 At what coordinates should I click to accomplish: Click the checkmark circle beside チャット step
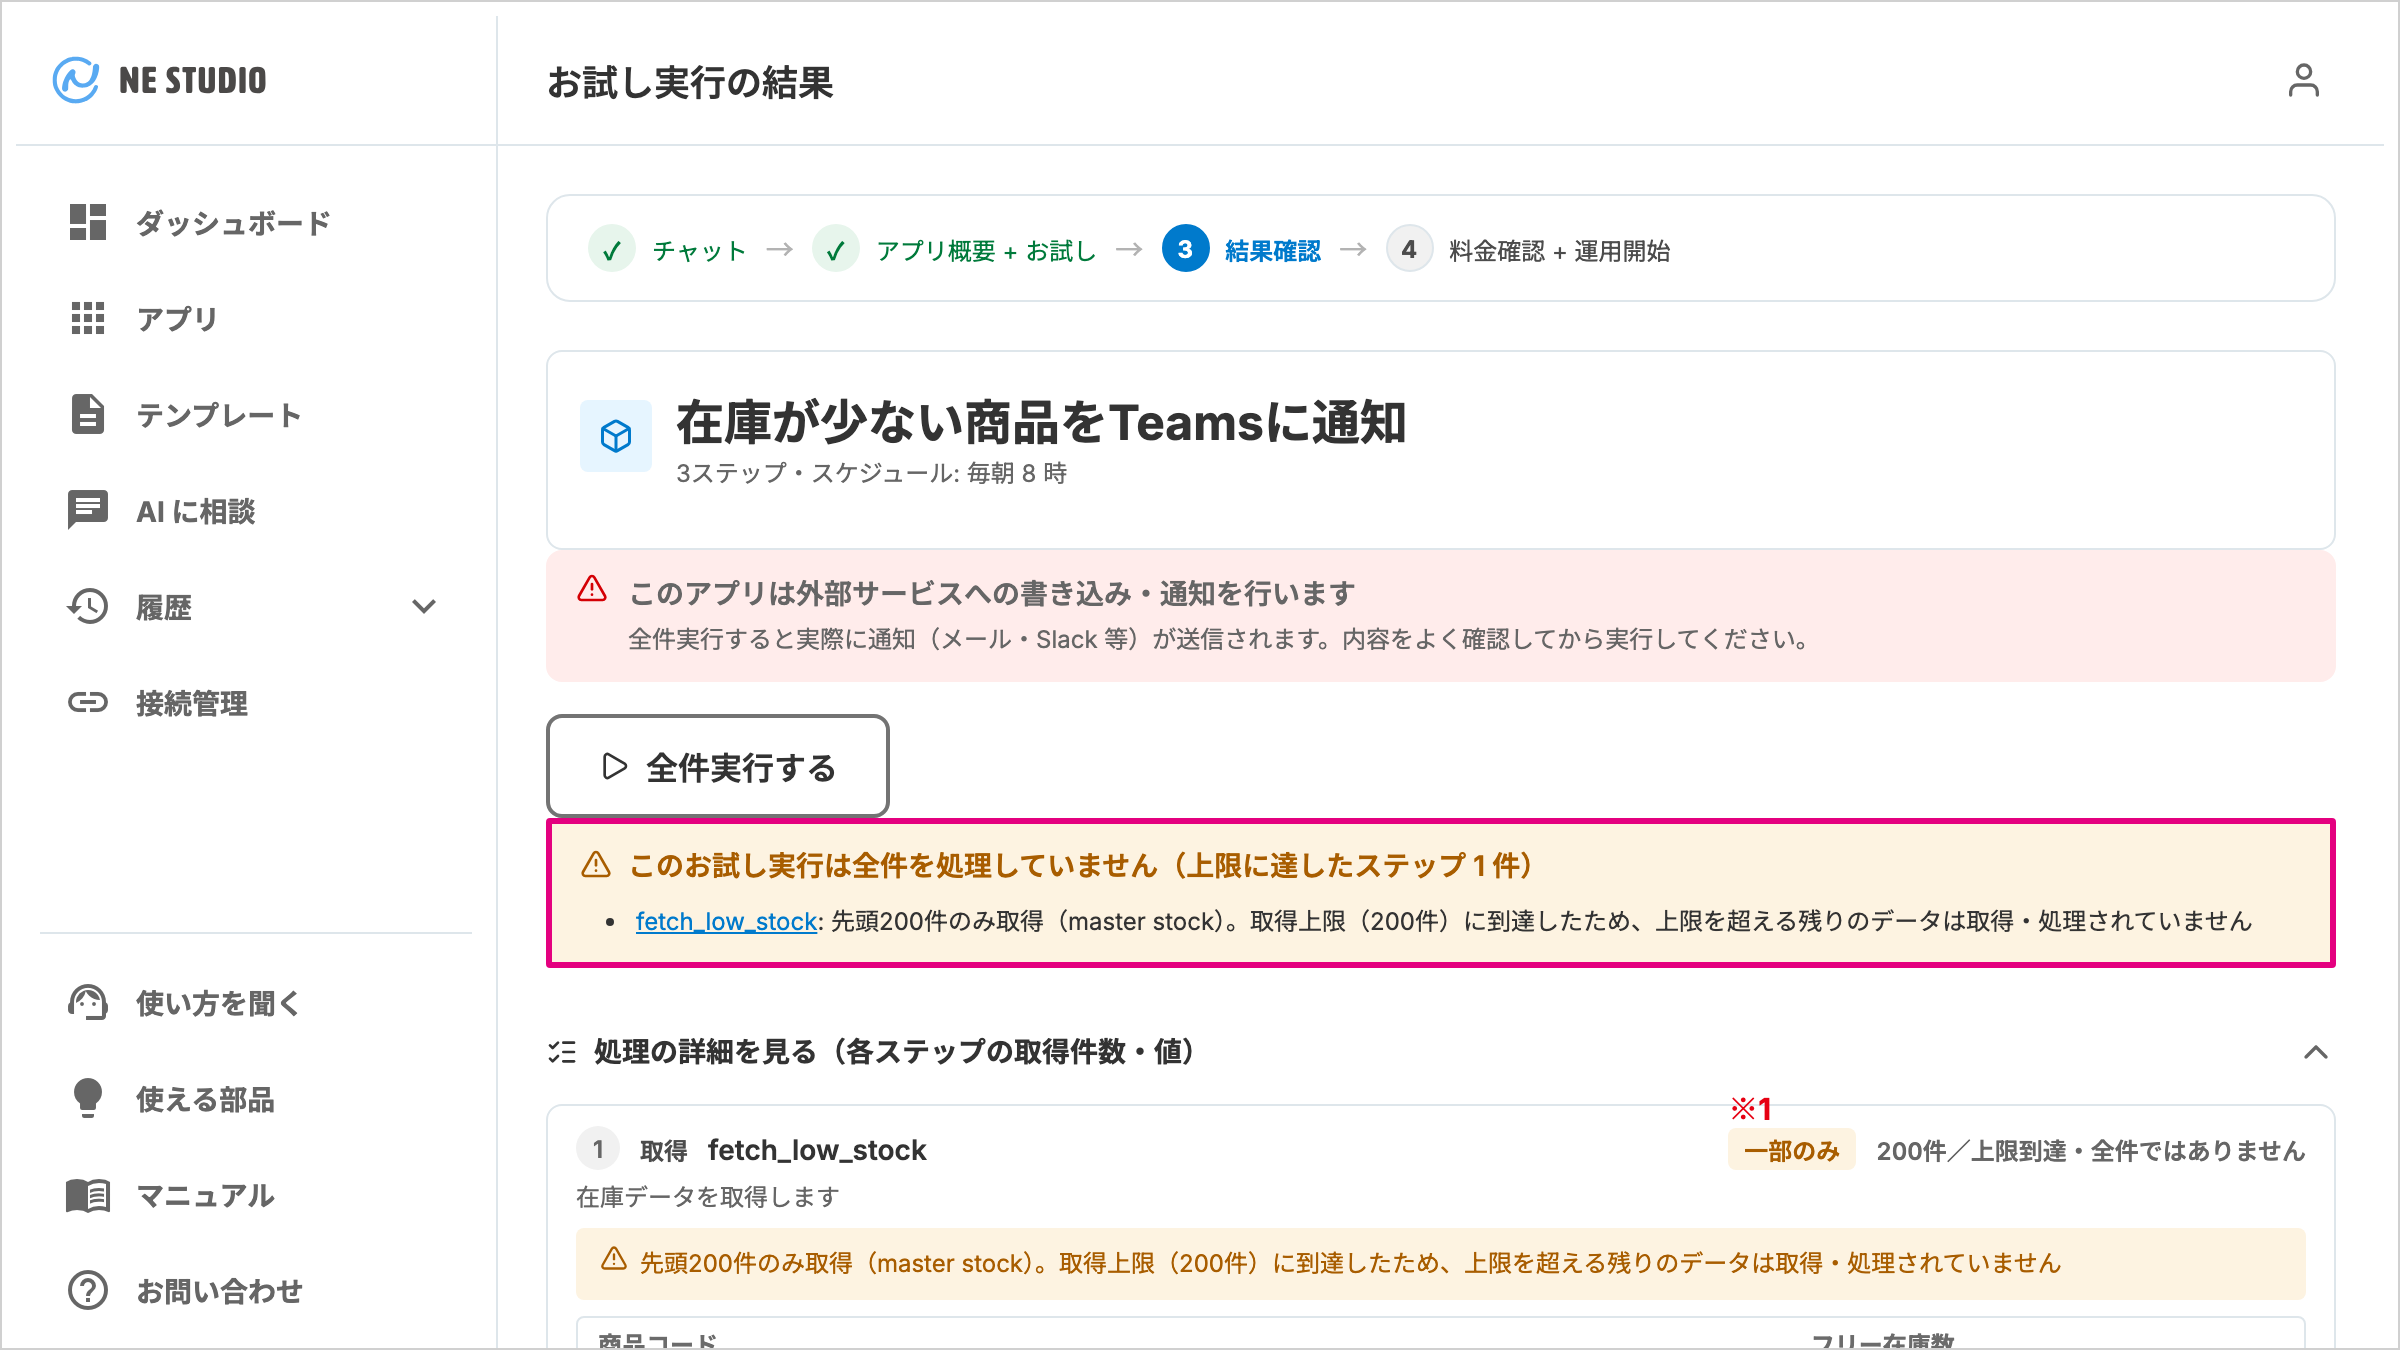point(612,249)
